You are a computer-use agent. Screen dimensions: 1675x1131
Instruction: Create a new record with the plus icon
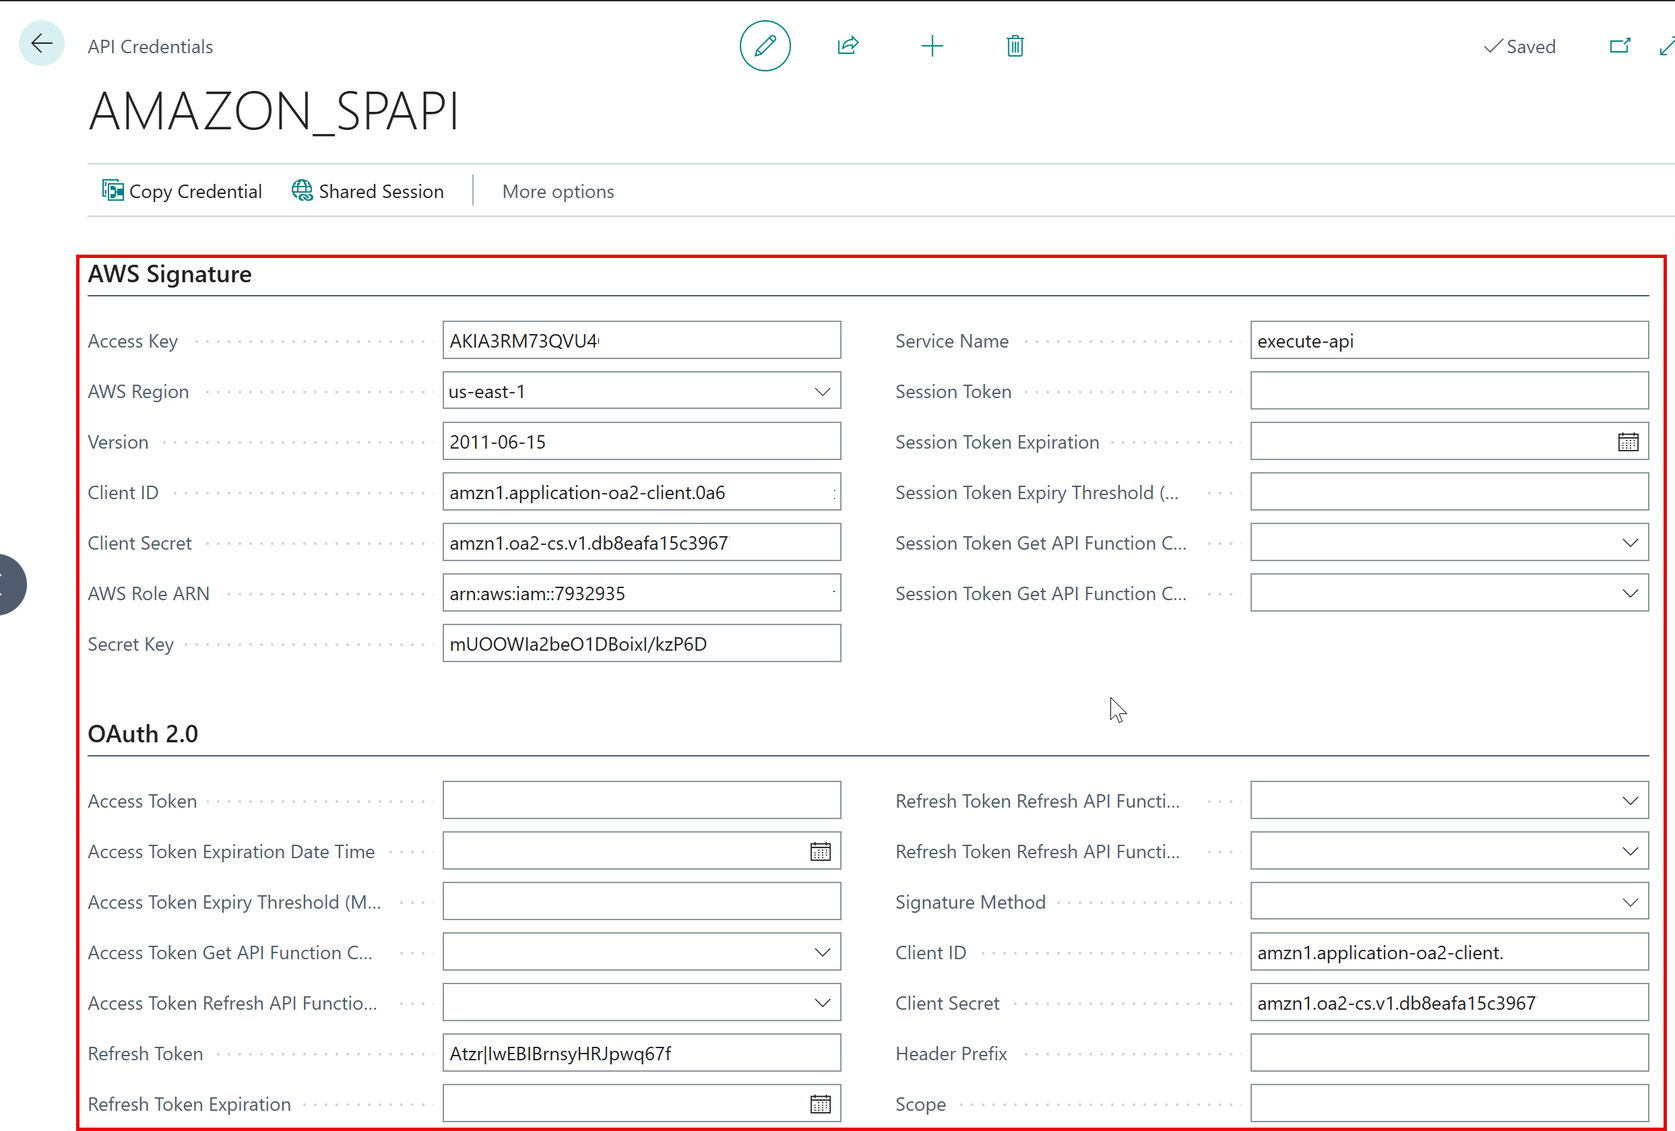coord(932,46)
